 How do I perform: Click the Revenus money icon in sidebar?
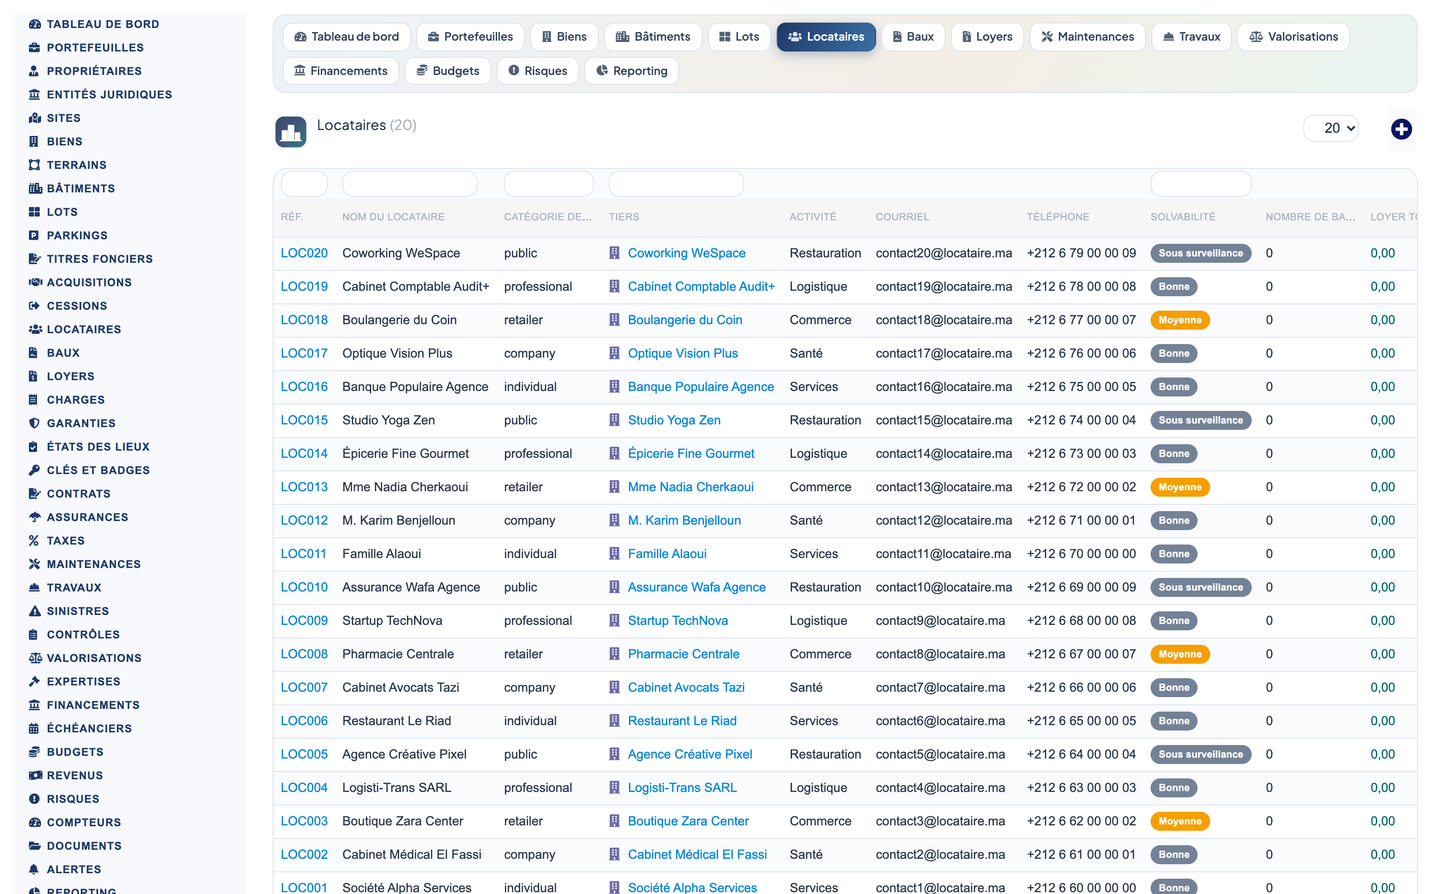pyautogui.click(x=35, y=776)
